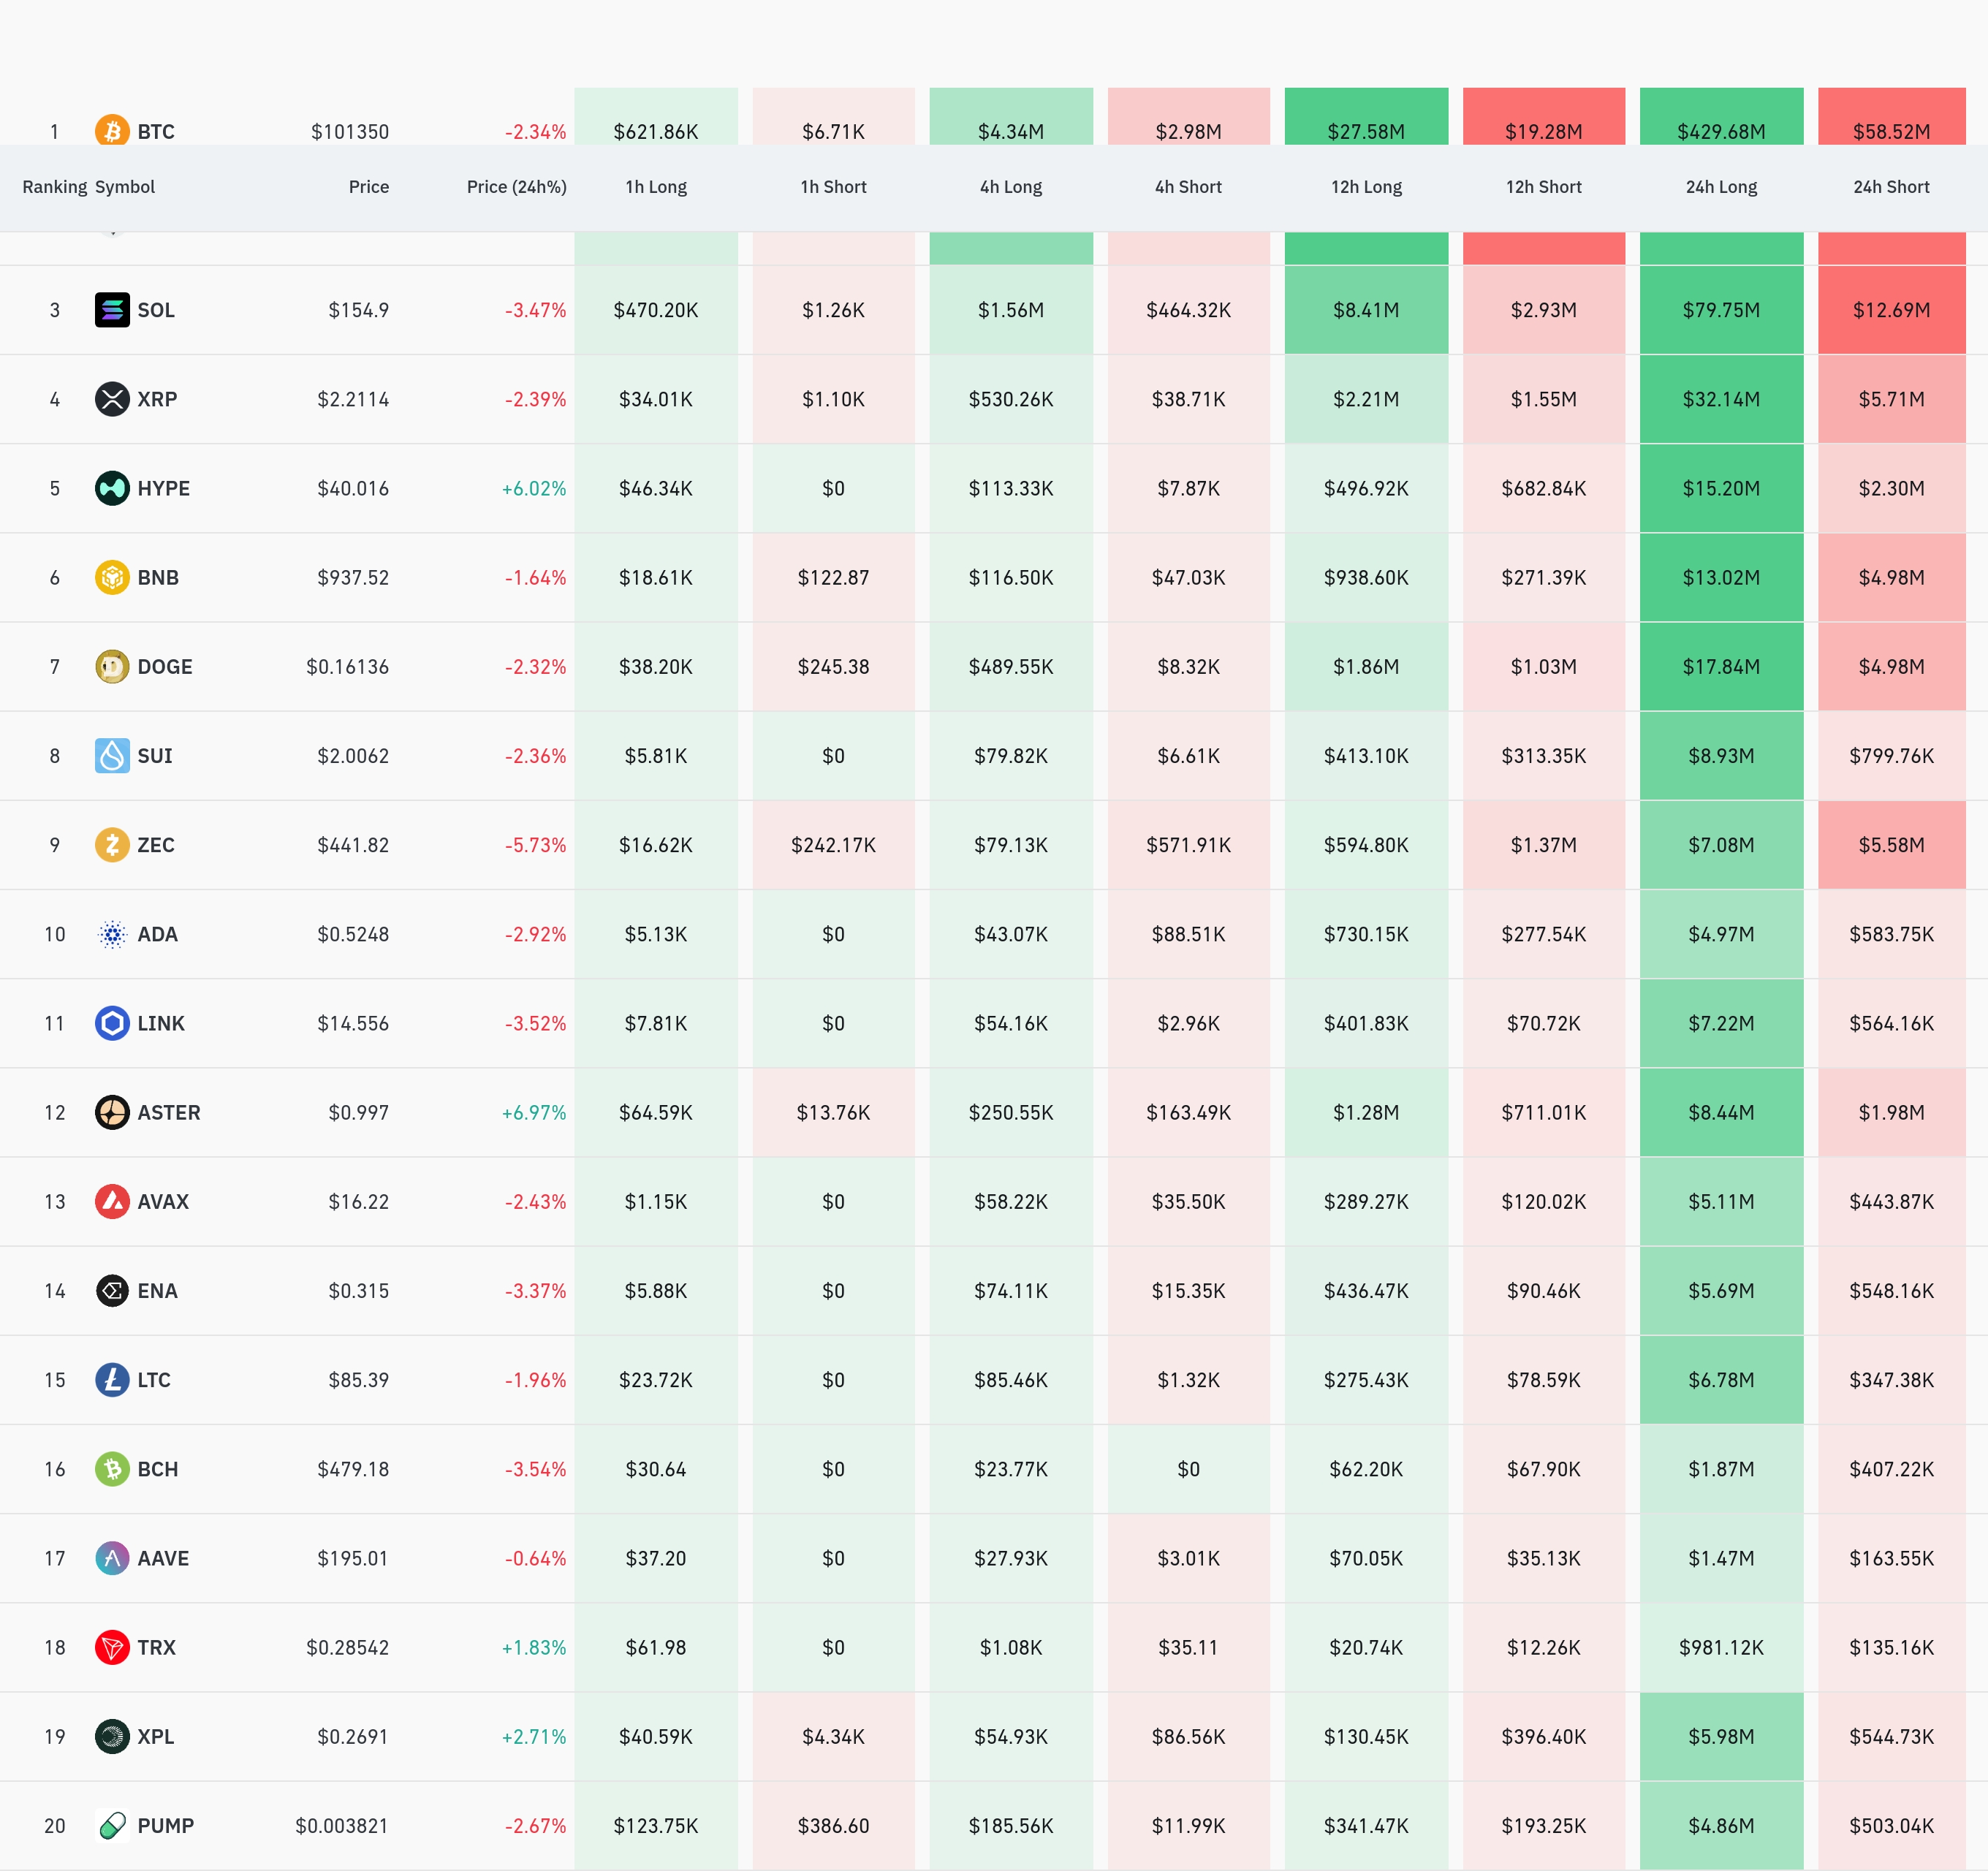The height and width of the screenshot is (1871, 1988).
Task: Click SOL 24h Short $12.69M cell
Action: tap(1891, 310)
